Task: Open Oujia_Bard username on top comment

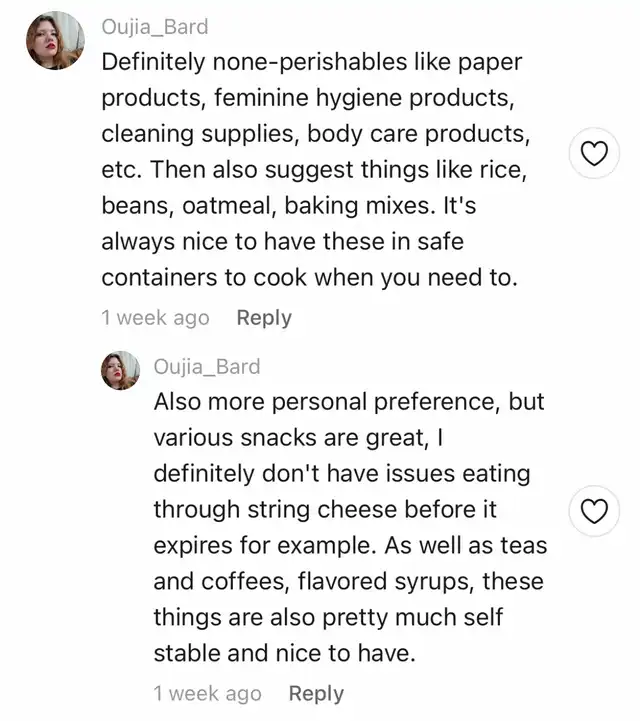Action: coord(155,27)
